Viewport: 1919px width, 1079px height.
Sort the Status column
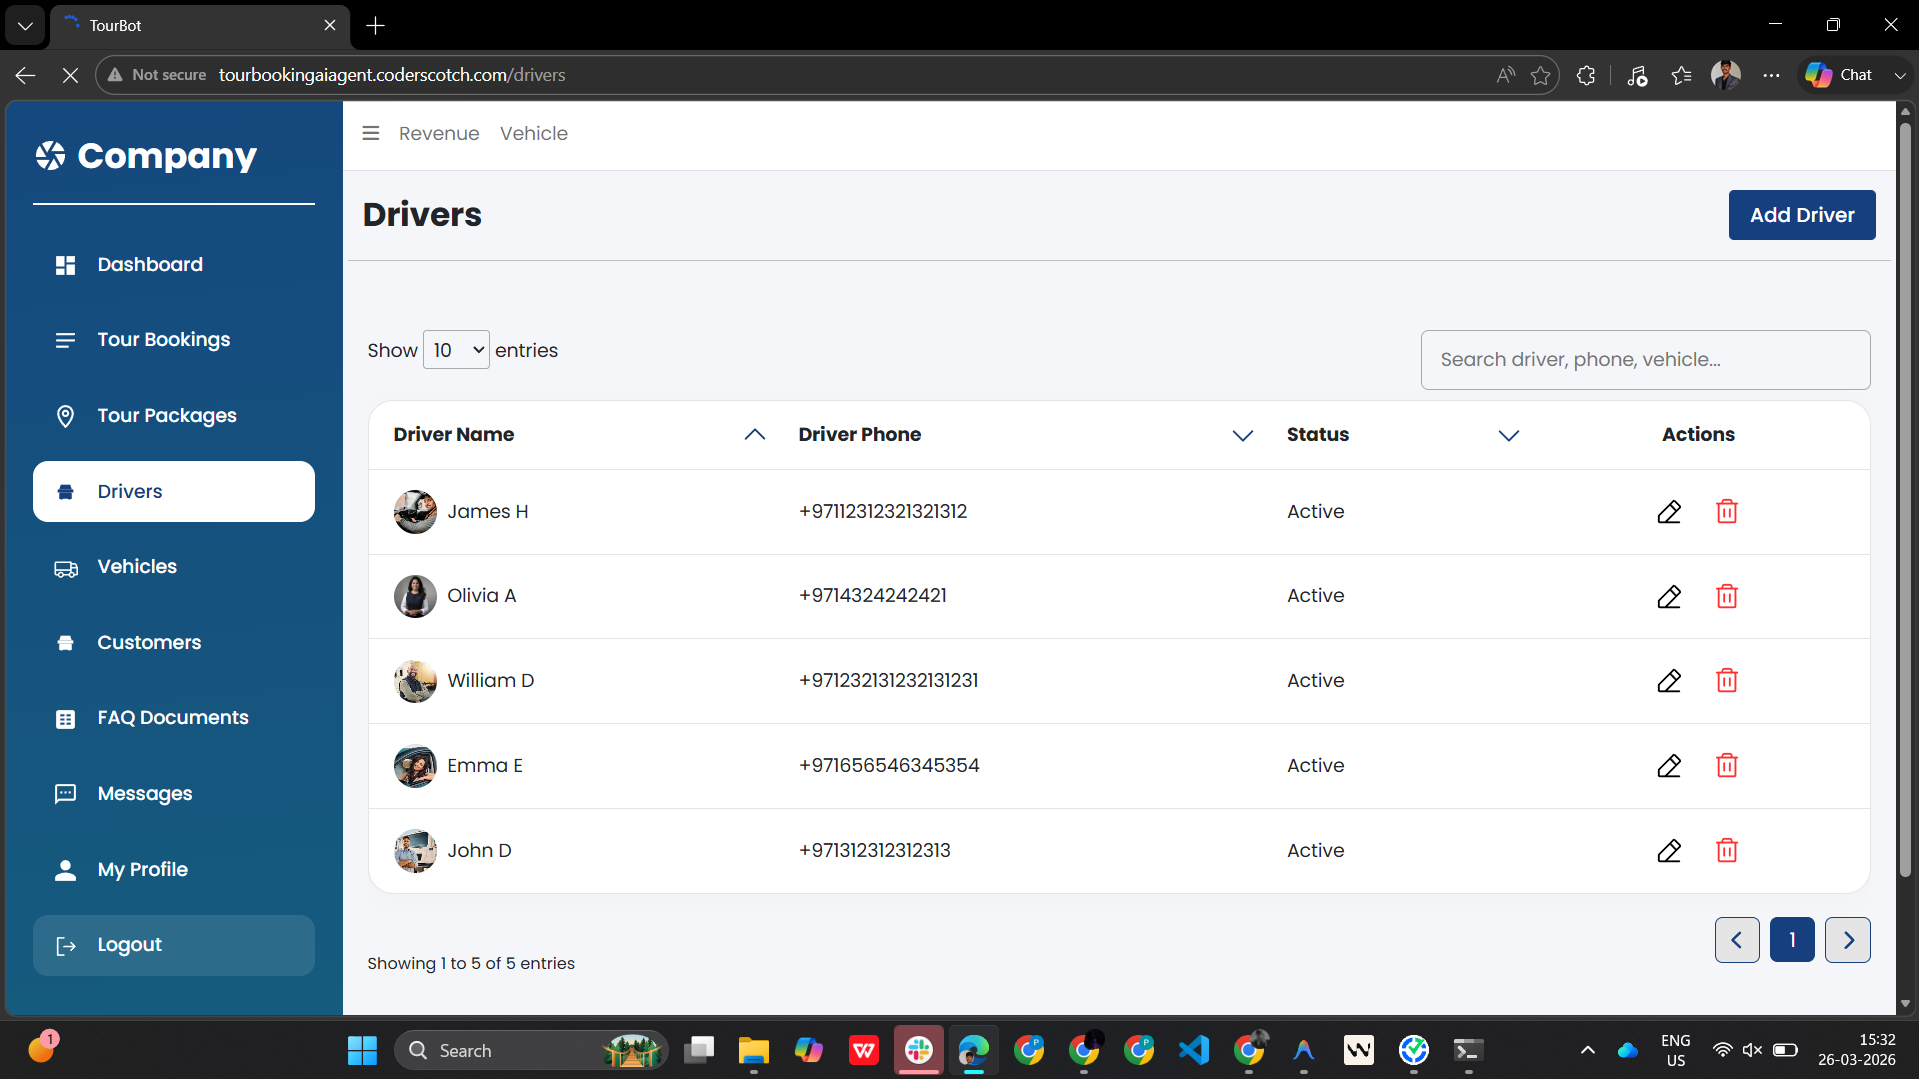(x=1509, y=435)
